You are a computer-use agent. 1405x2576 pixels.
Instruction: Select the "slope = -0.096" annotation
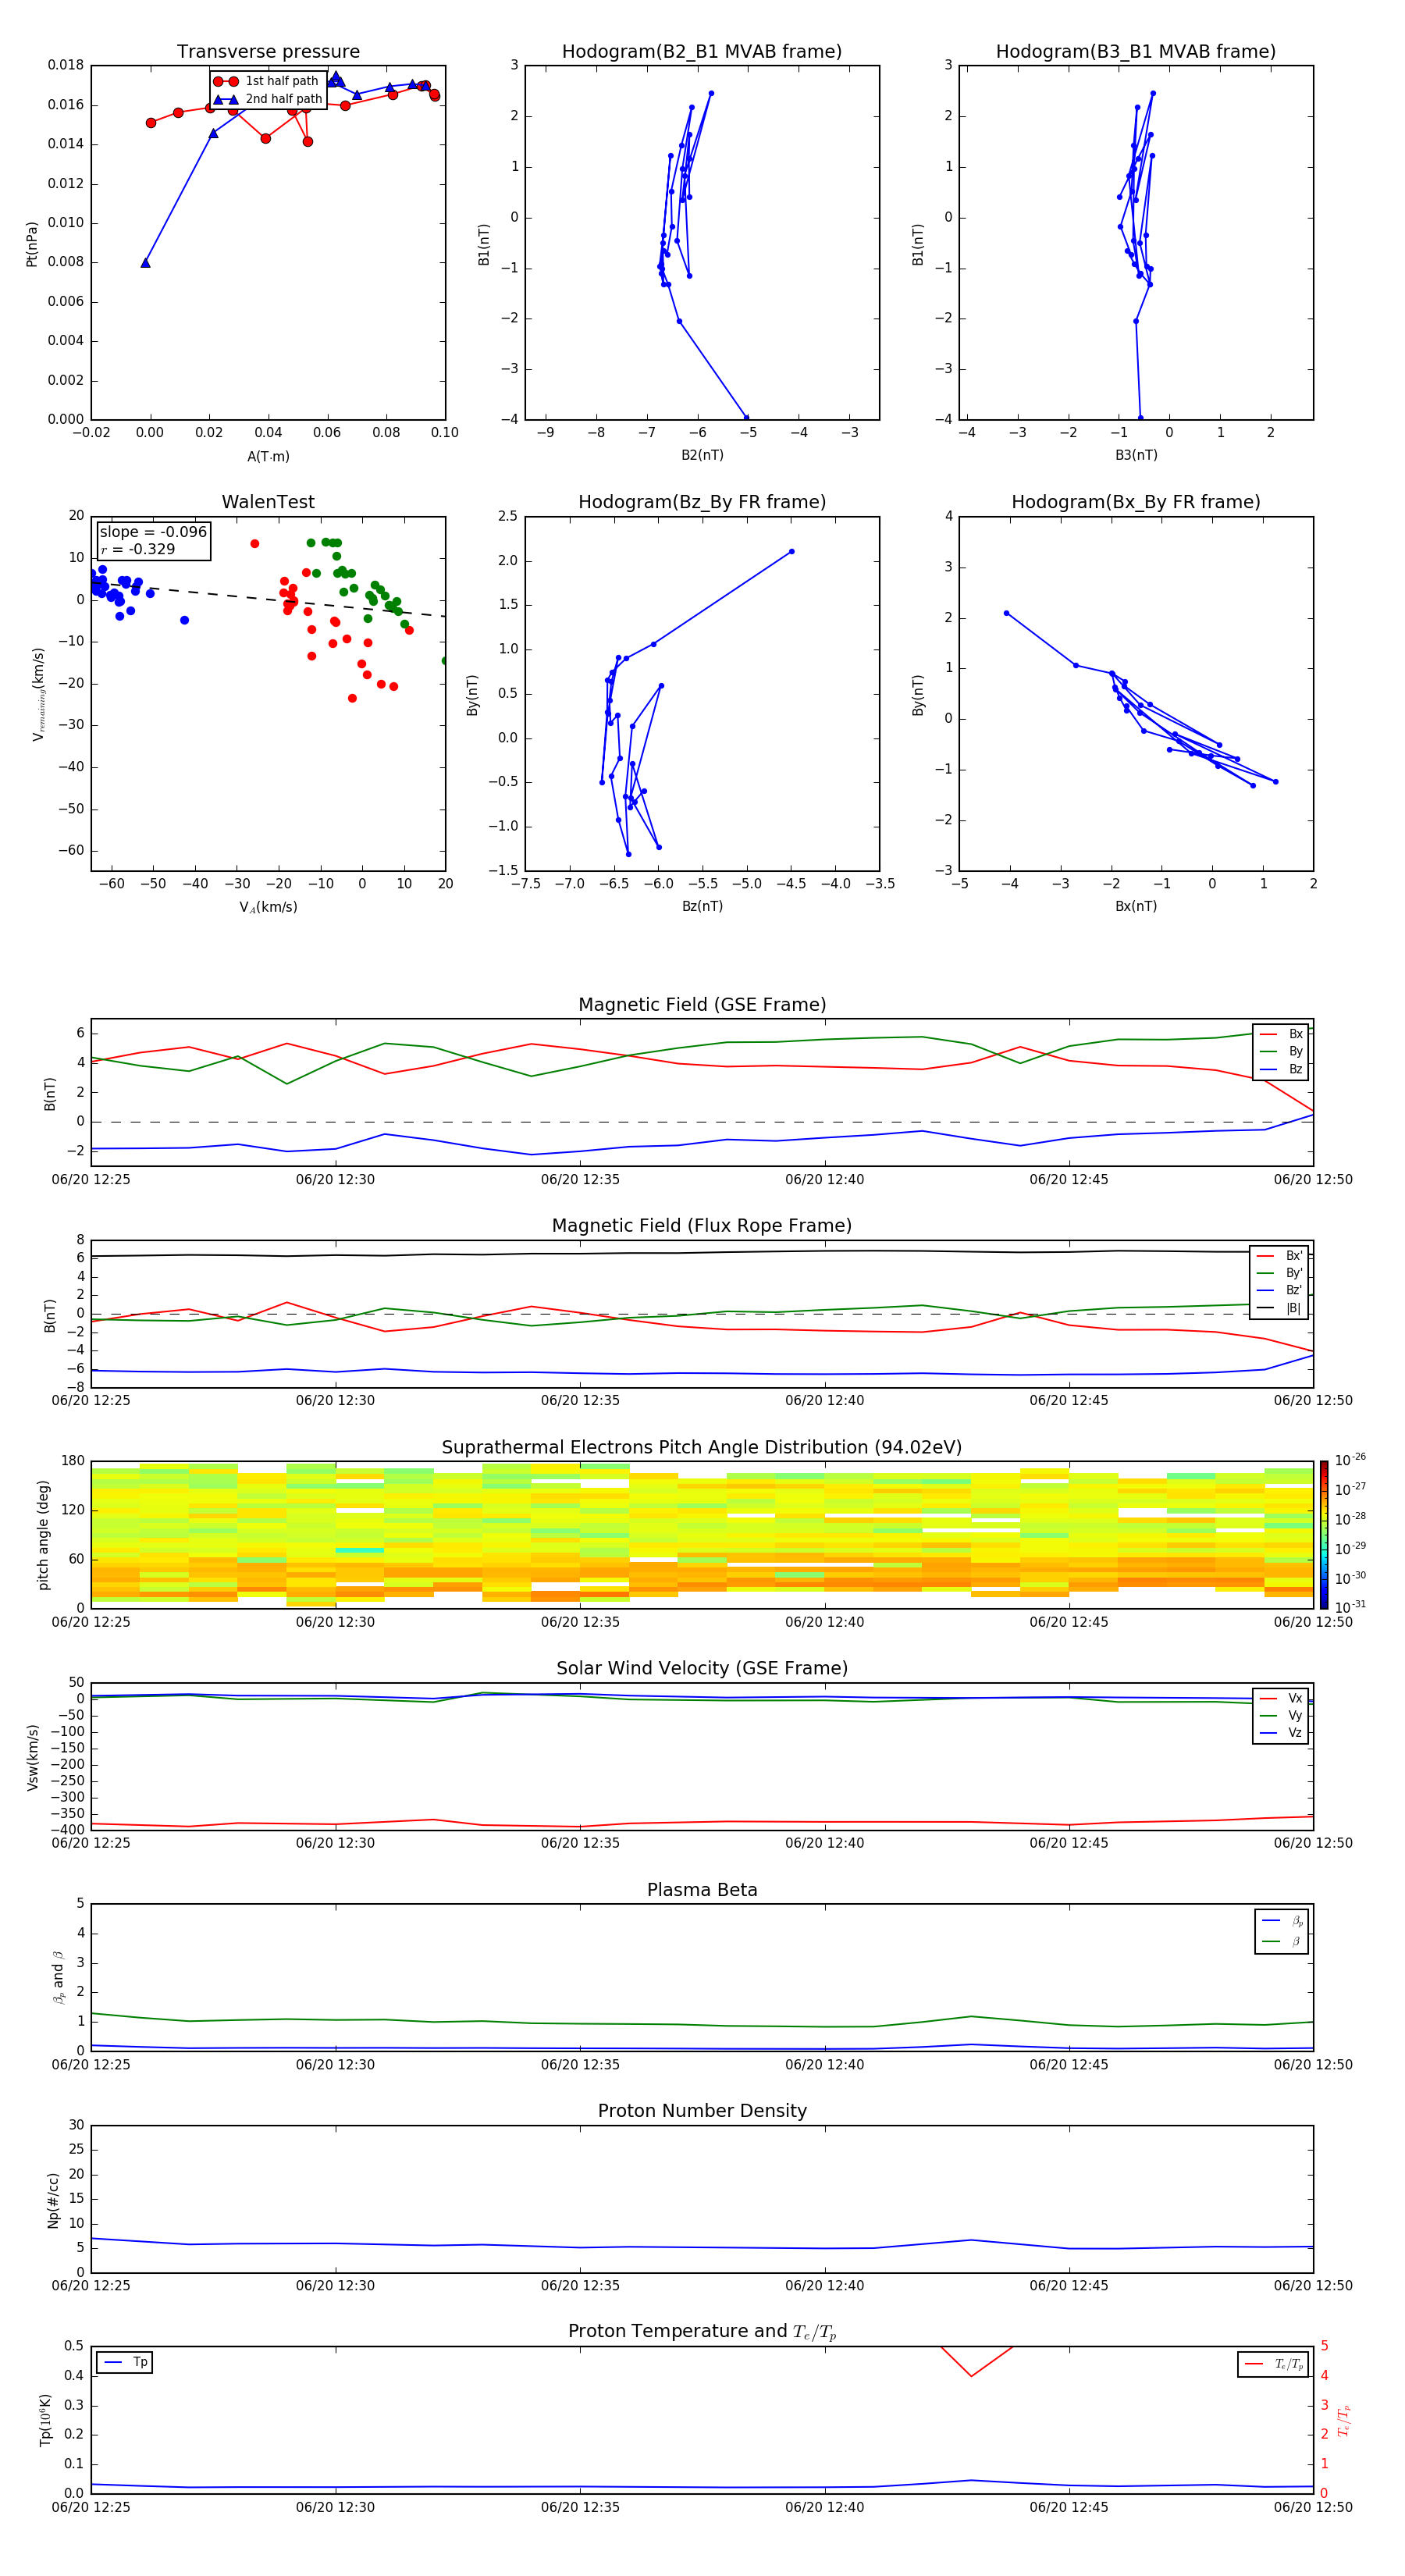tap(153, 532)
